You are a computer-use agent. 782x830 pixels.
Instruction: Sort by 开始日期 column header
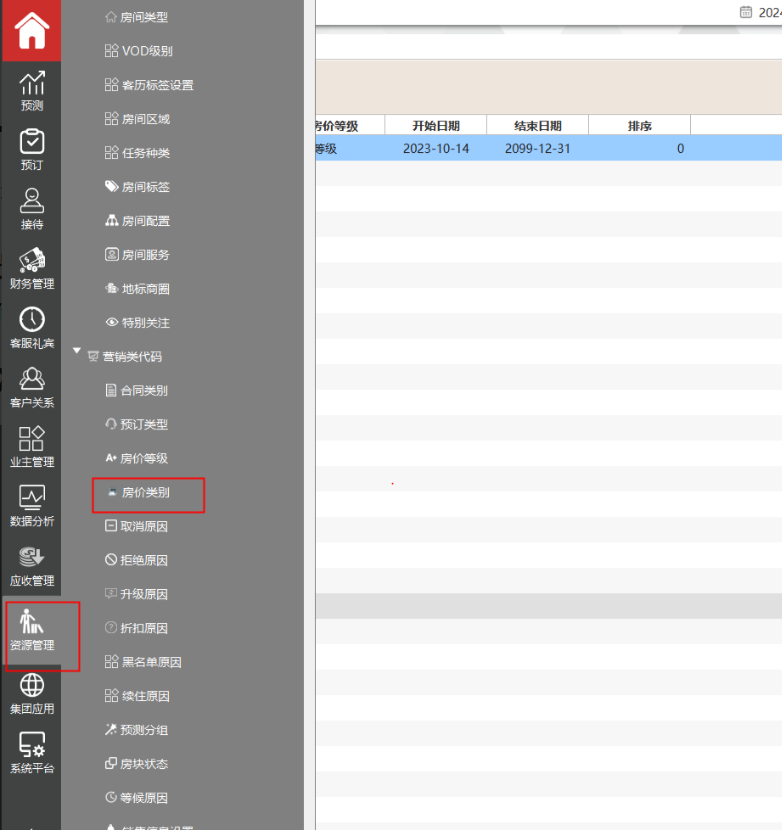pos(436,126)
